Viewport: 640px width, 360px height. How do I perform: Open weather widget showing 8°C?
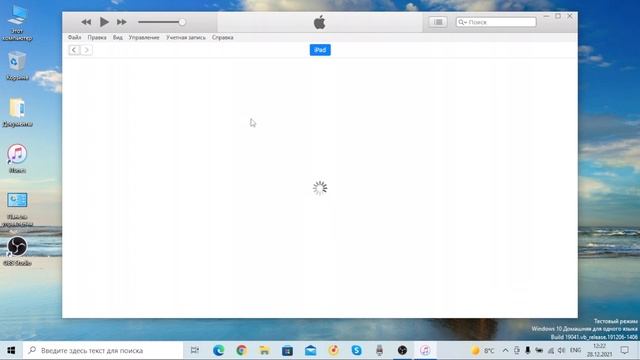click(x=482, y=350)
